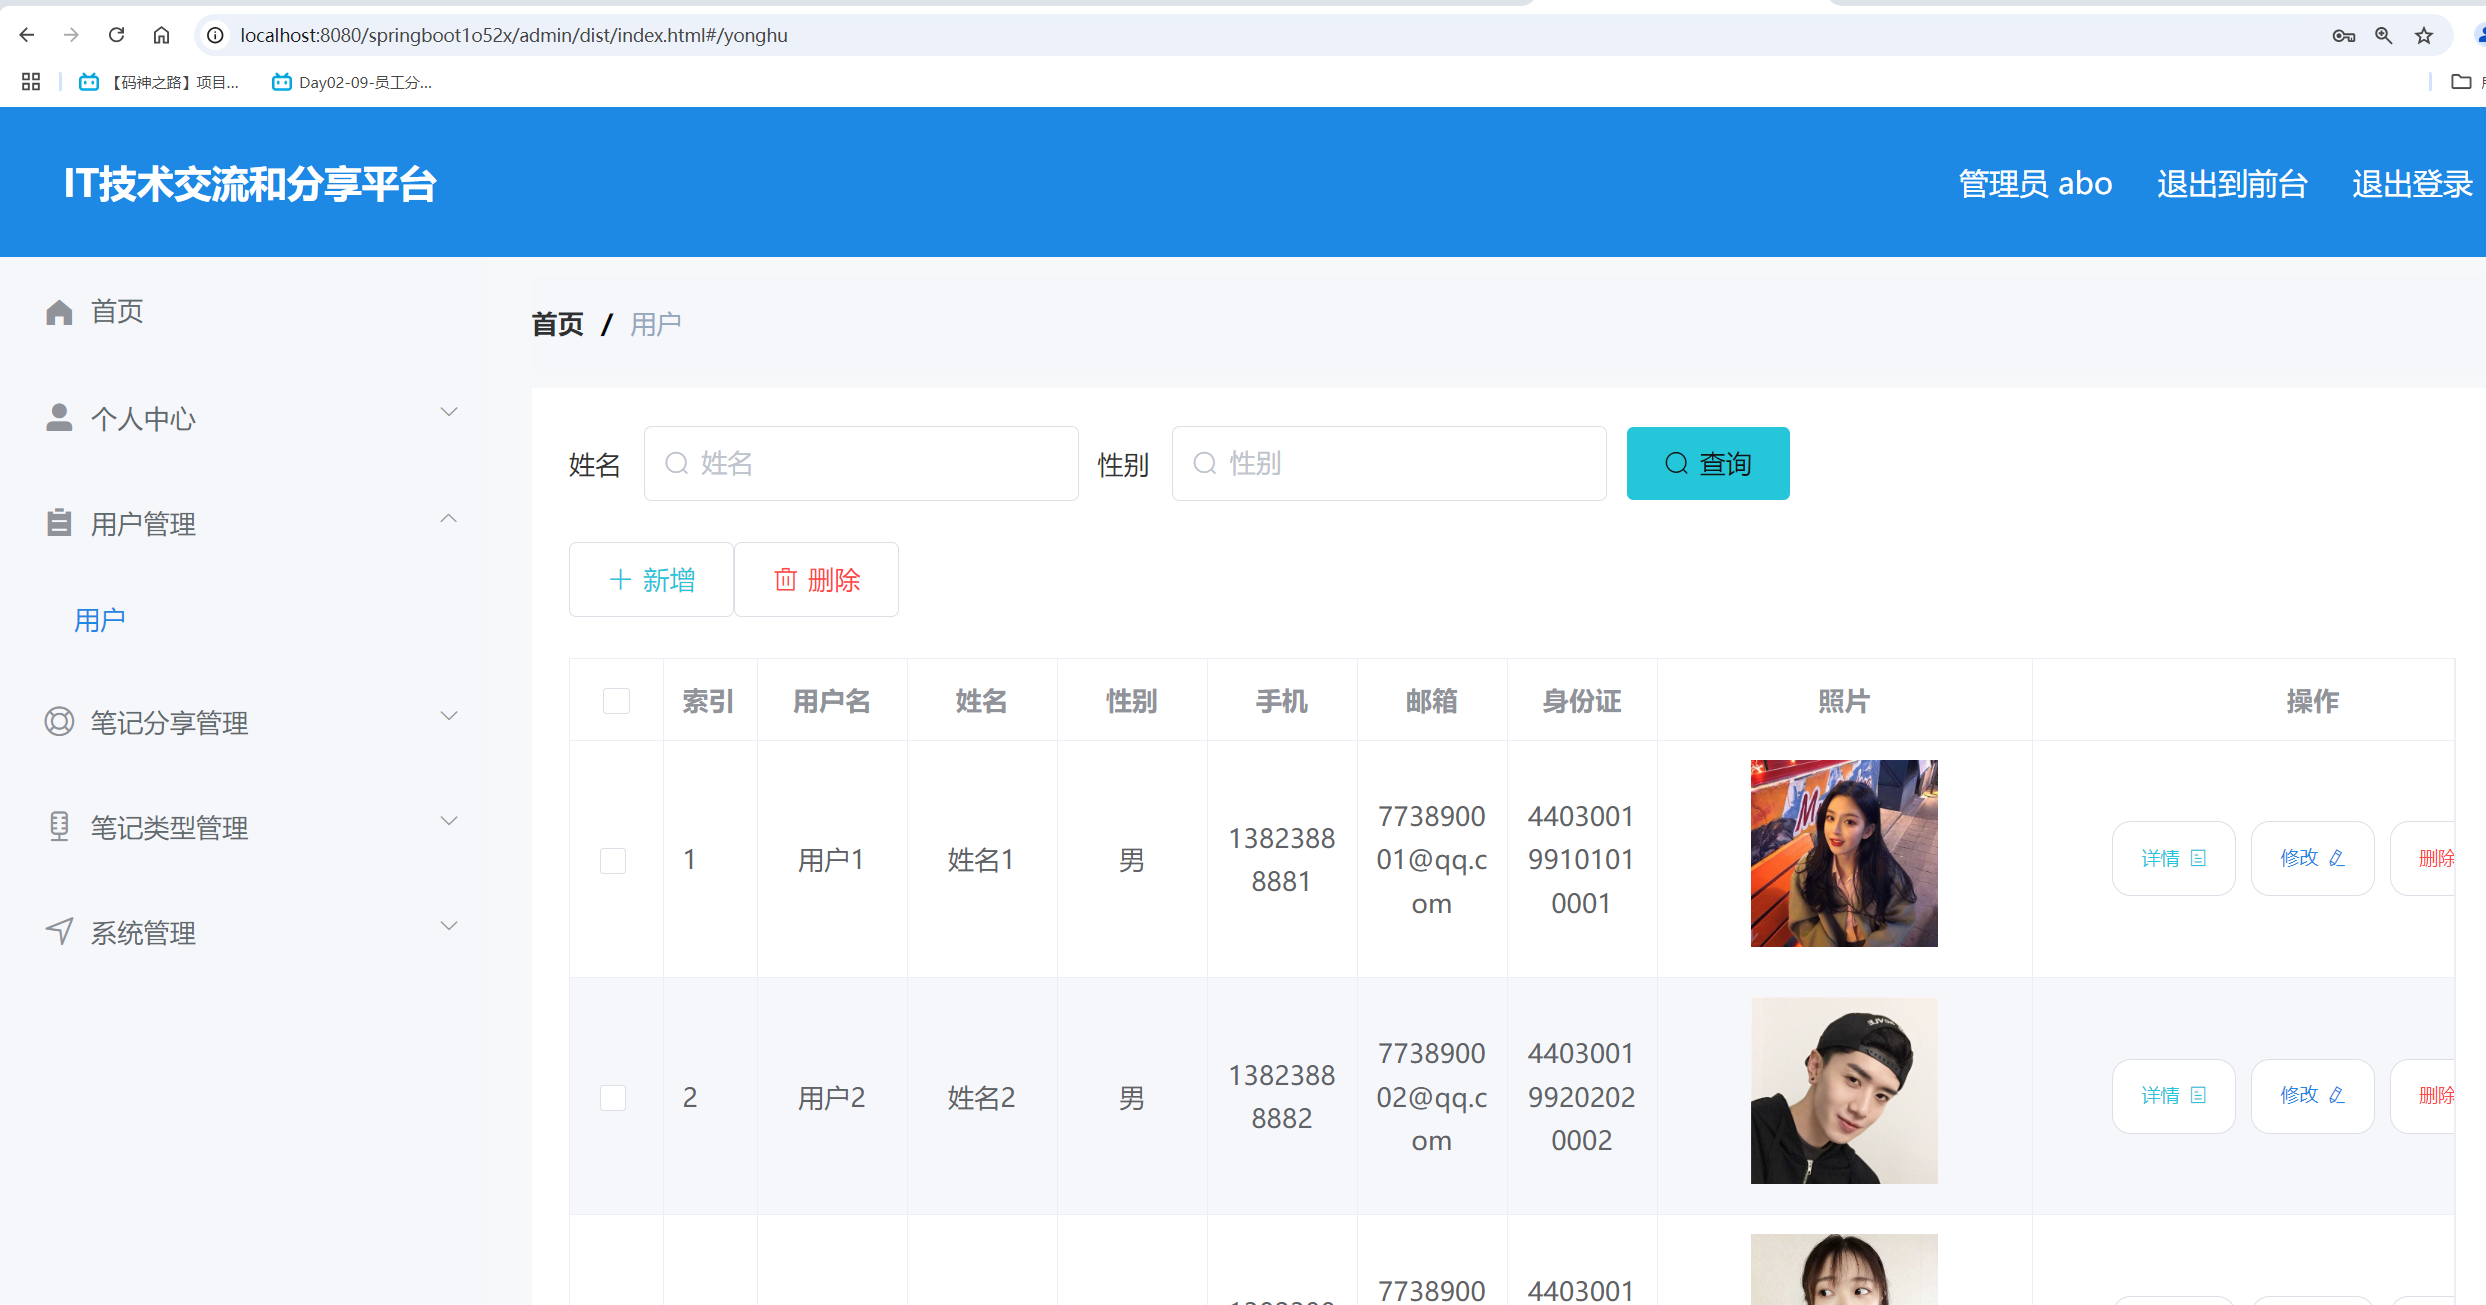Check the checkbox for row 用户2
Image resolution: width=2486 pixels, height=1305 pixels.
(x=613, y=1097)
